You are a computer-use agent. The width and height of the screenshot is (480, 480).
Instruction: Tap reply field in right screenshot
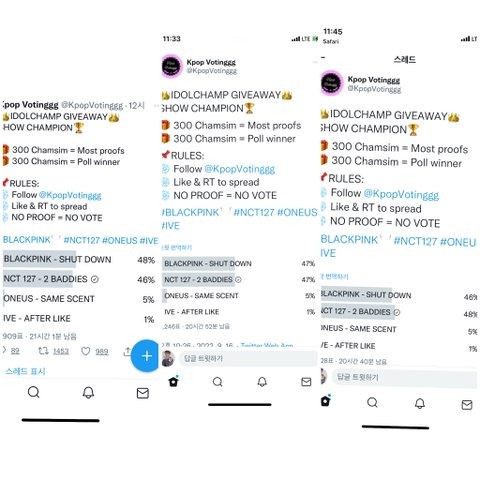click(404, 377)
